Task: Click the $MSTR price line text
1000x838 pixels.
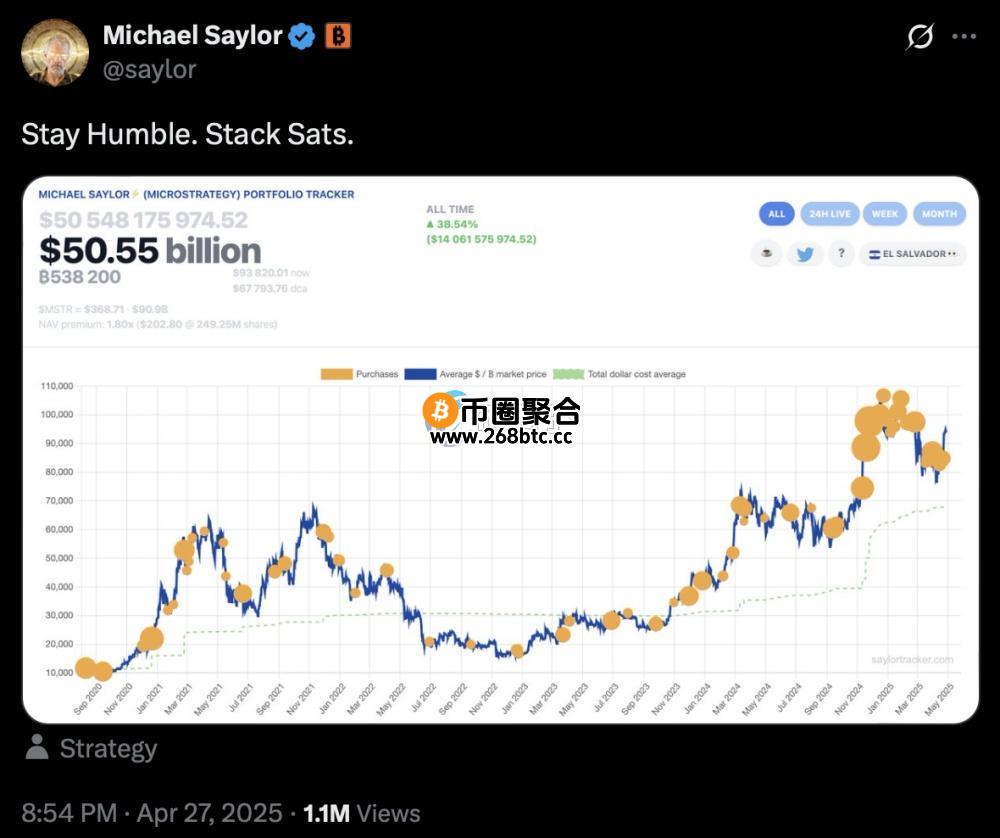Action: [x=103, y=309]
